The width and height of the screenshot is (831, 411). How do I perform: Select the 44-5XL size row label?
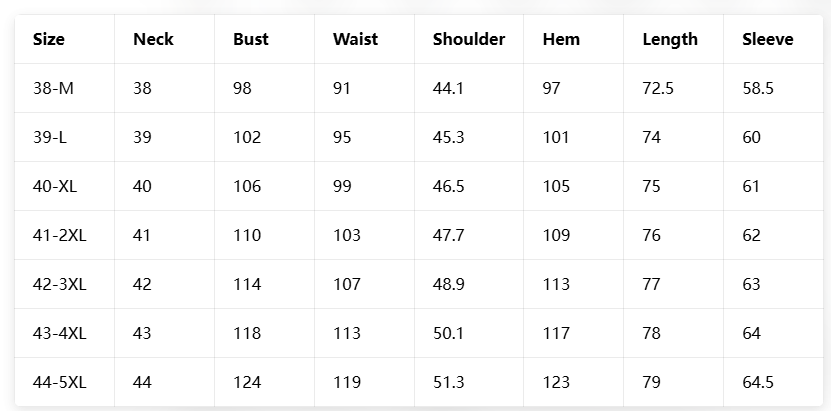pos(60,382)
